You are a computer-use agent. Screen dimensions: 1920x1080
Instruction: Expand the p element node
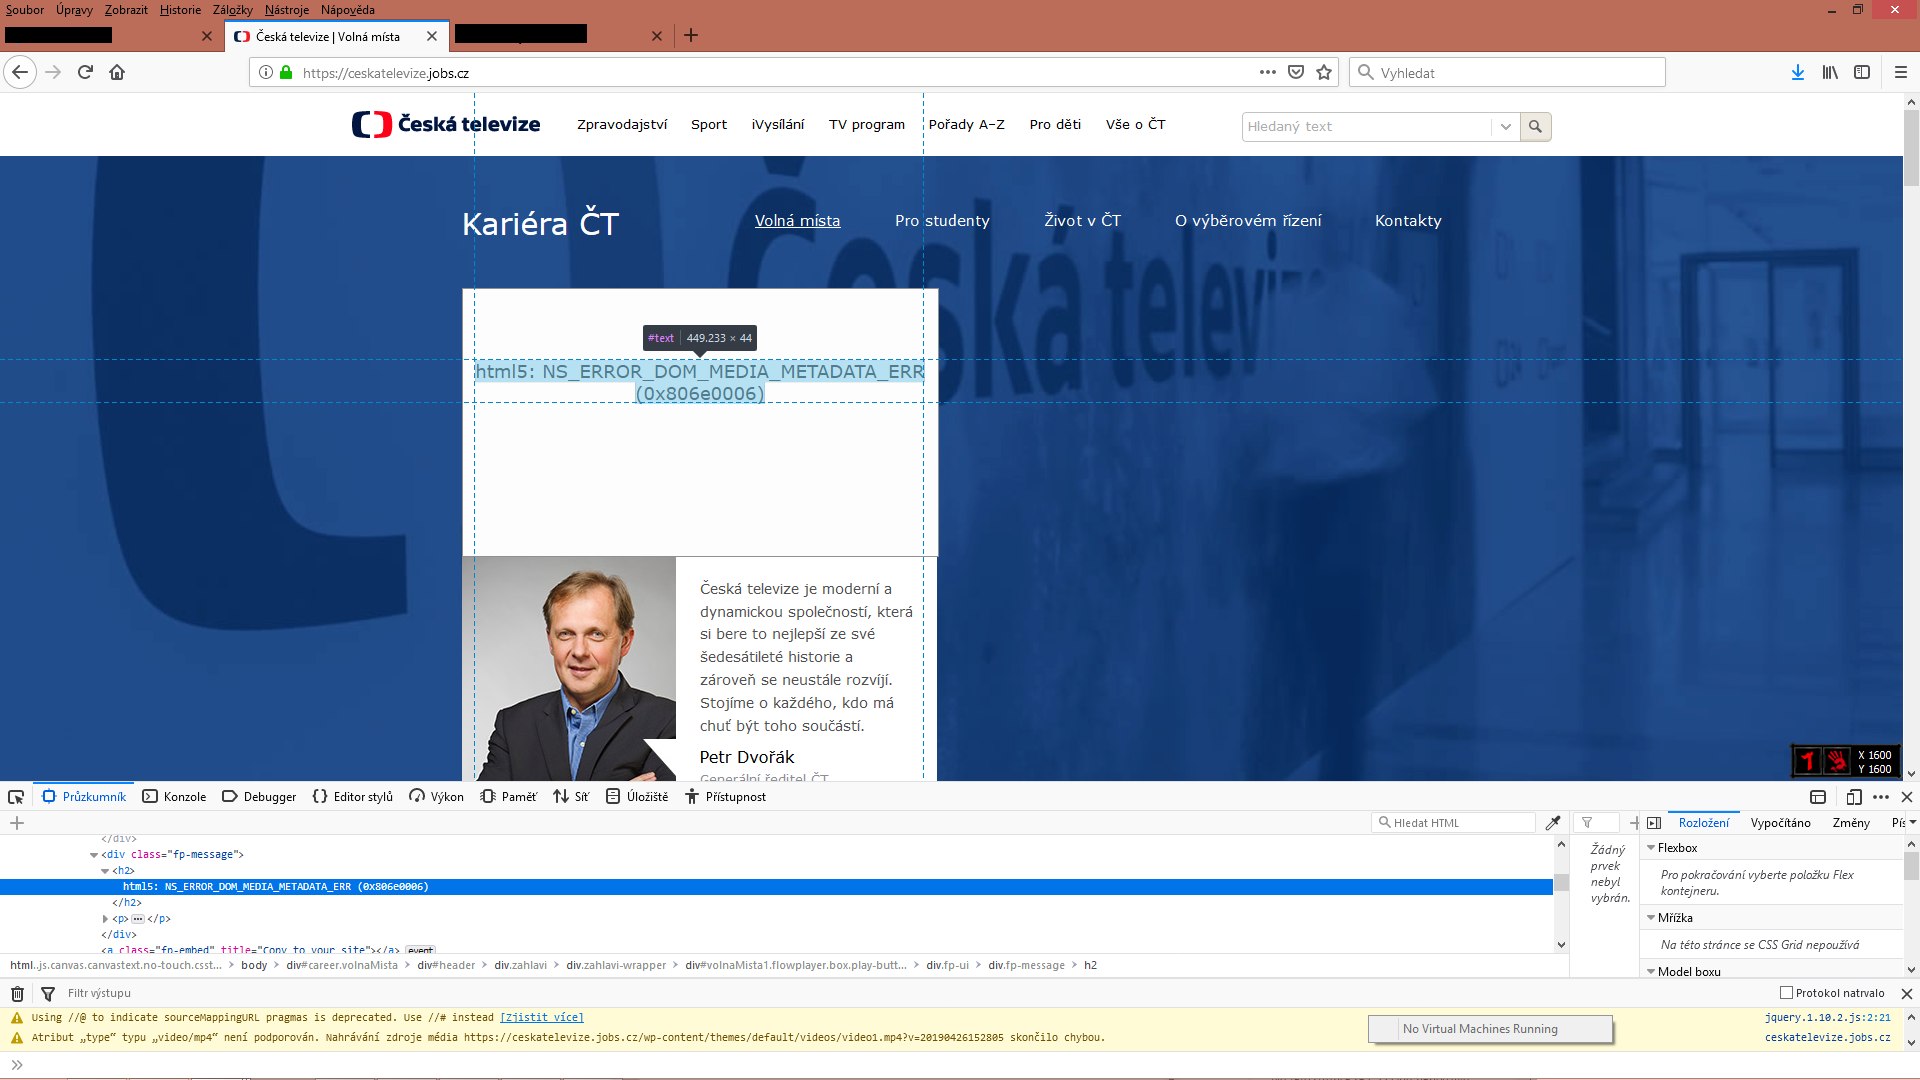[x=105, y=919]
